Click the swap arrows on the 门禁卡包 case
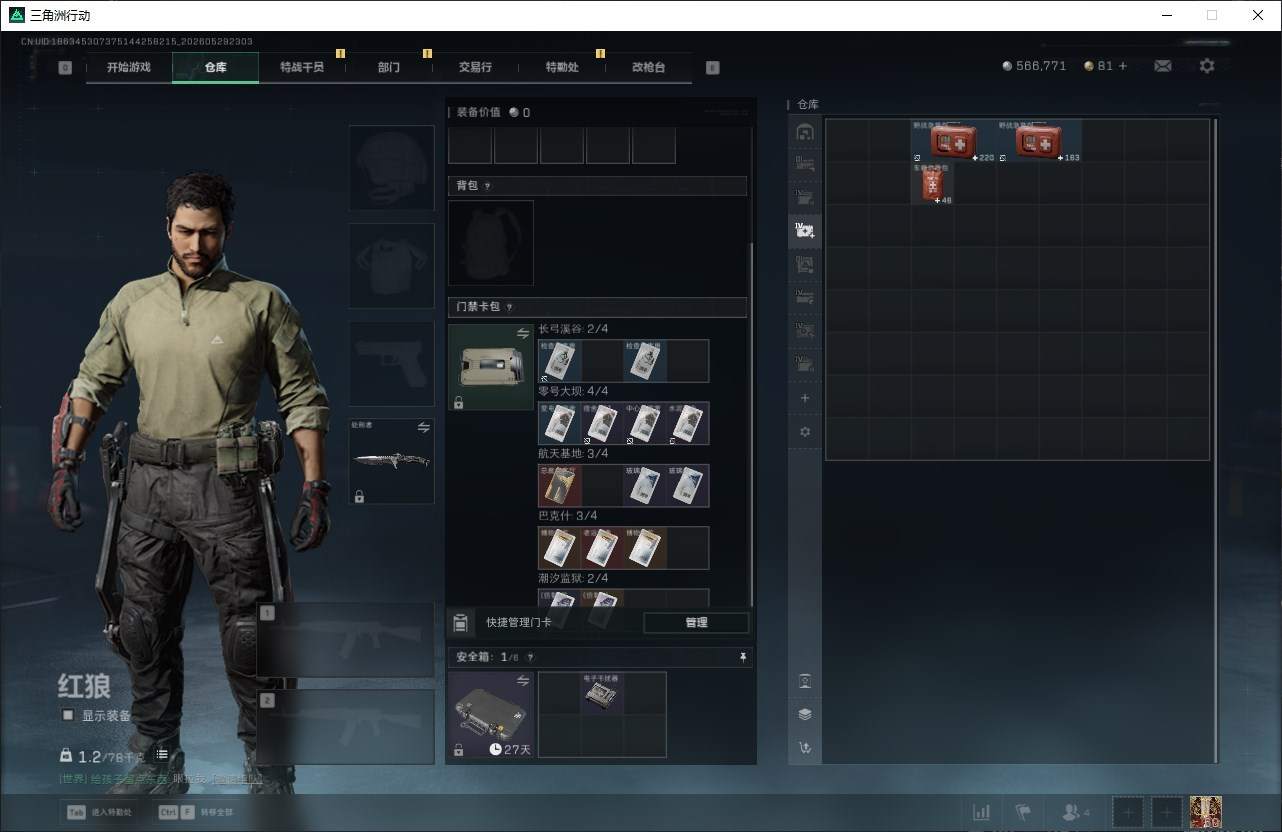 tap(523, 333)
